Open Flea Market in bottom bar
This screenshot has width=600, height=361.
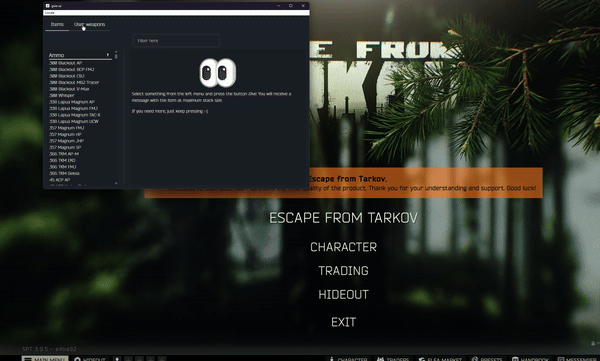440,359
